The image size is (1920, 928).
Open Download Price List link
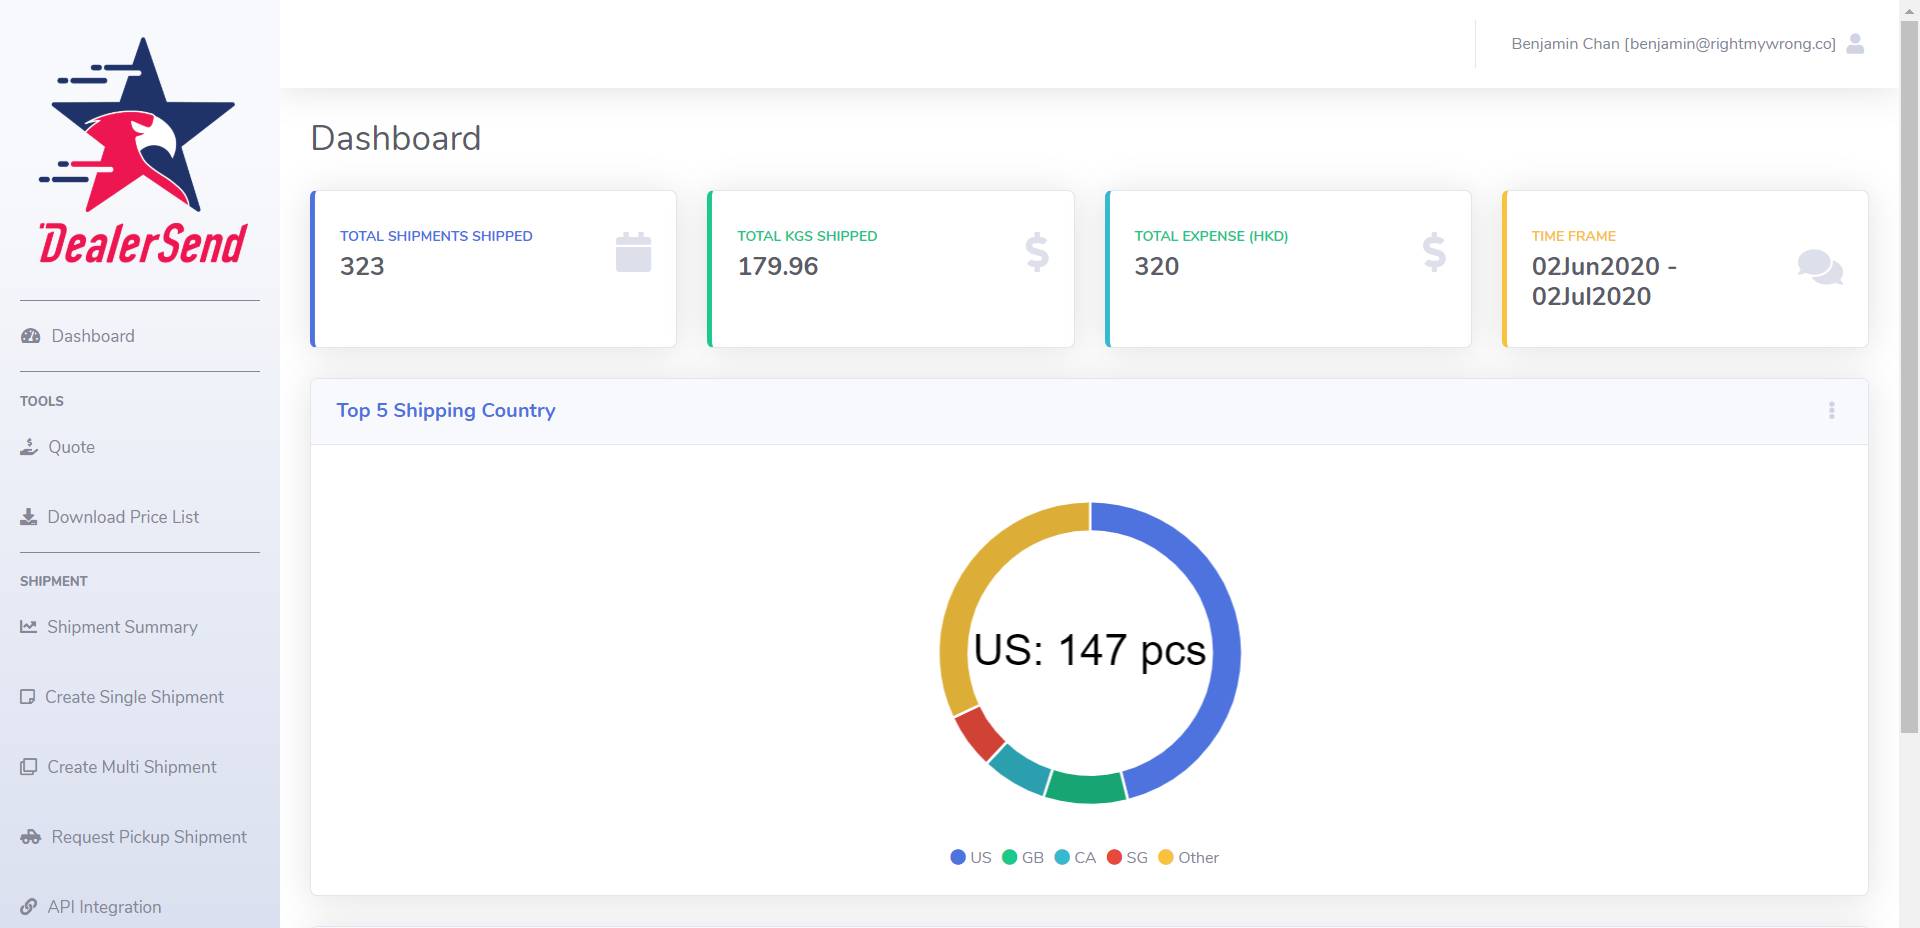tap(123, 517)
